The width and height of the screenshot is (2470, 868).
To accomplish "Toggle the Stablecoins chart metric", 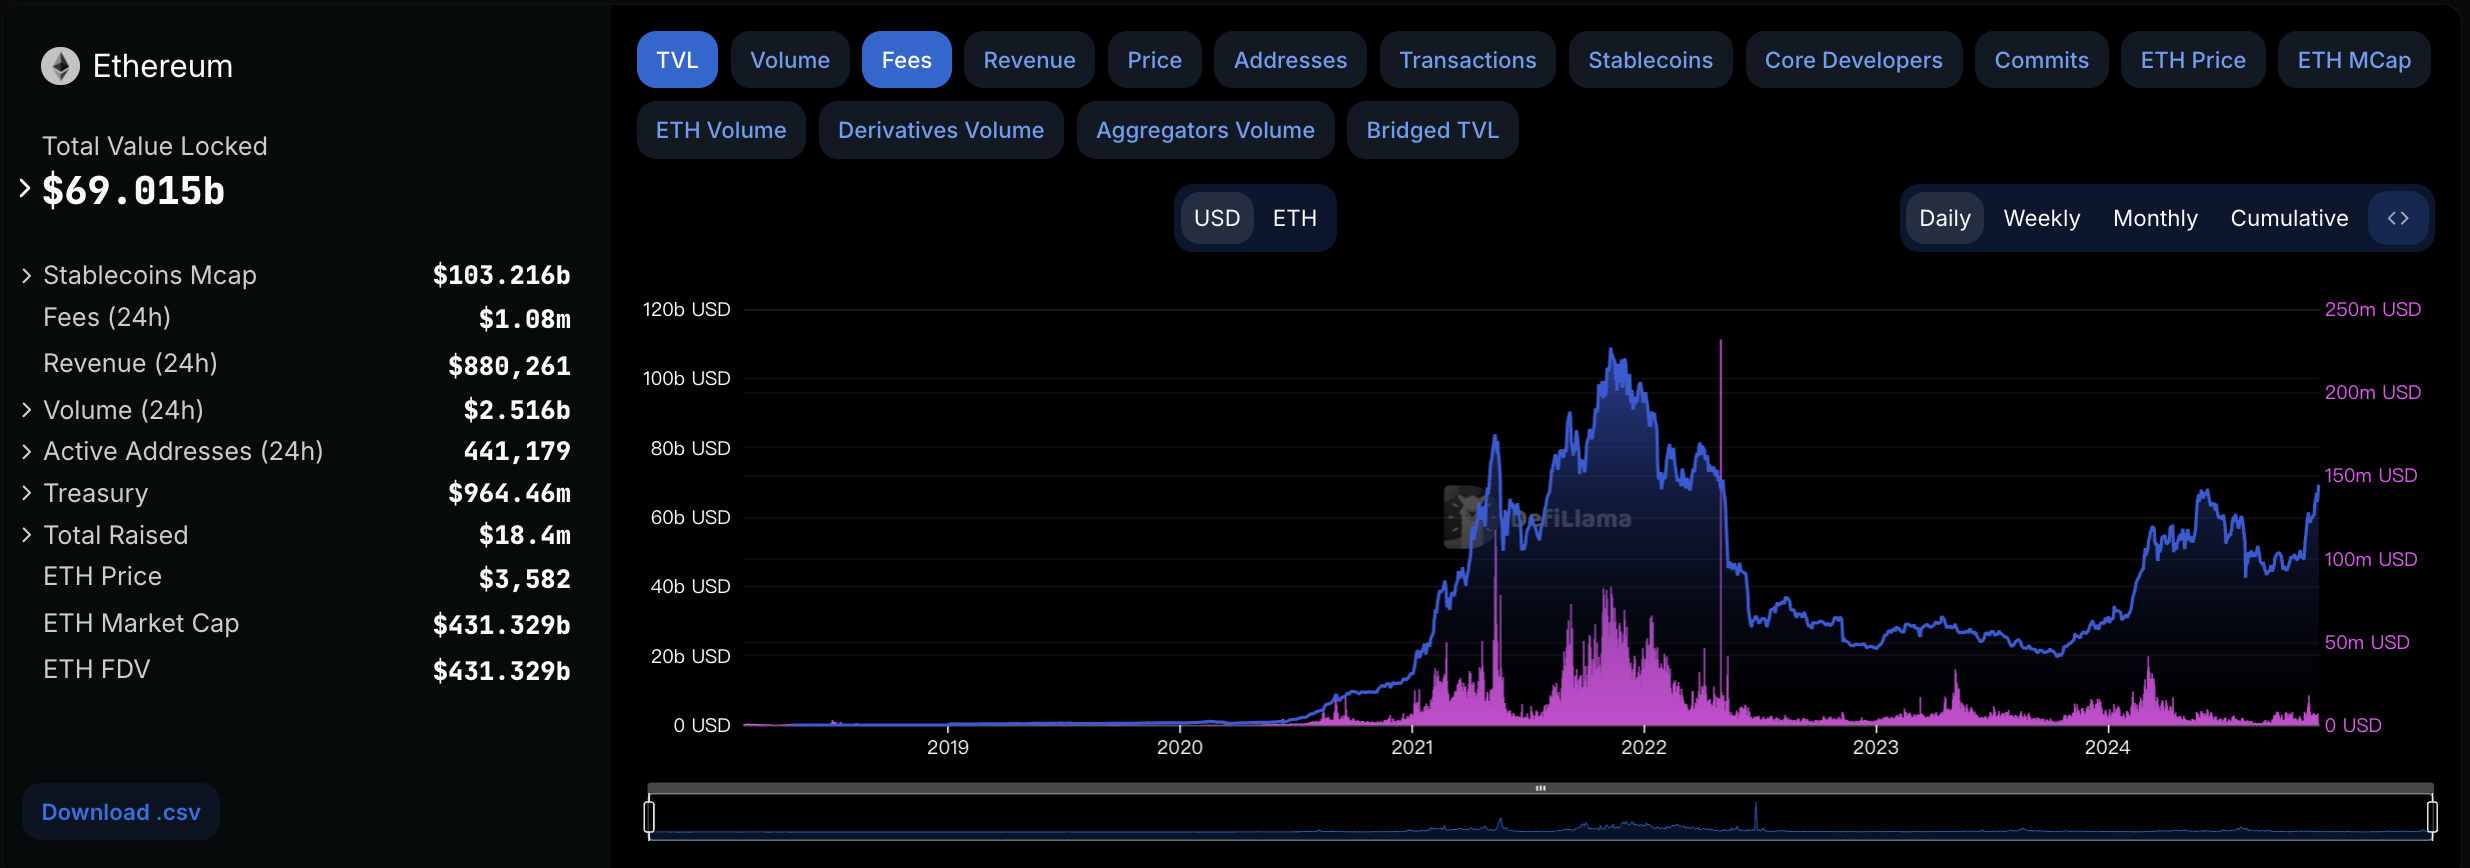I will 1651,60.
